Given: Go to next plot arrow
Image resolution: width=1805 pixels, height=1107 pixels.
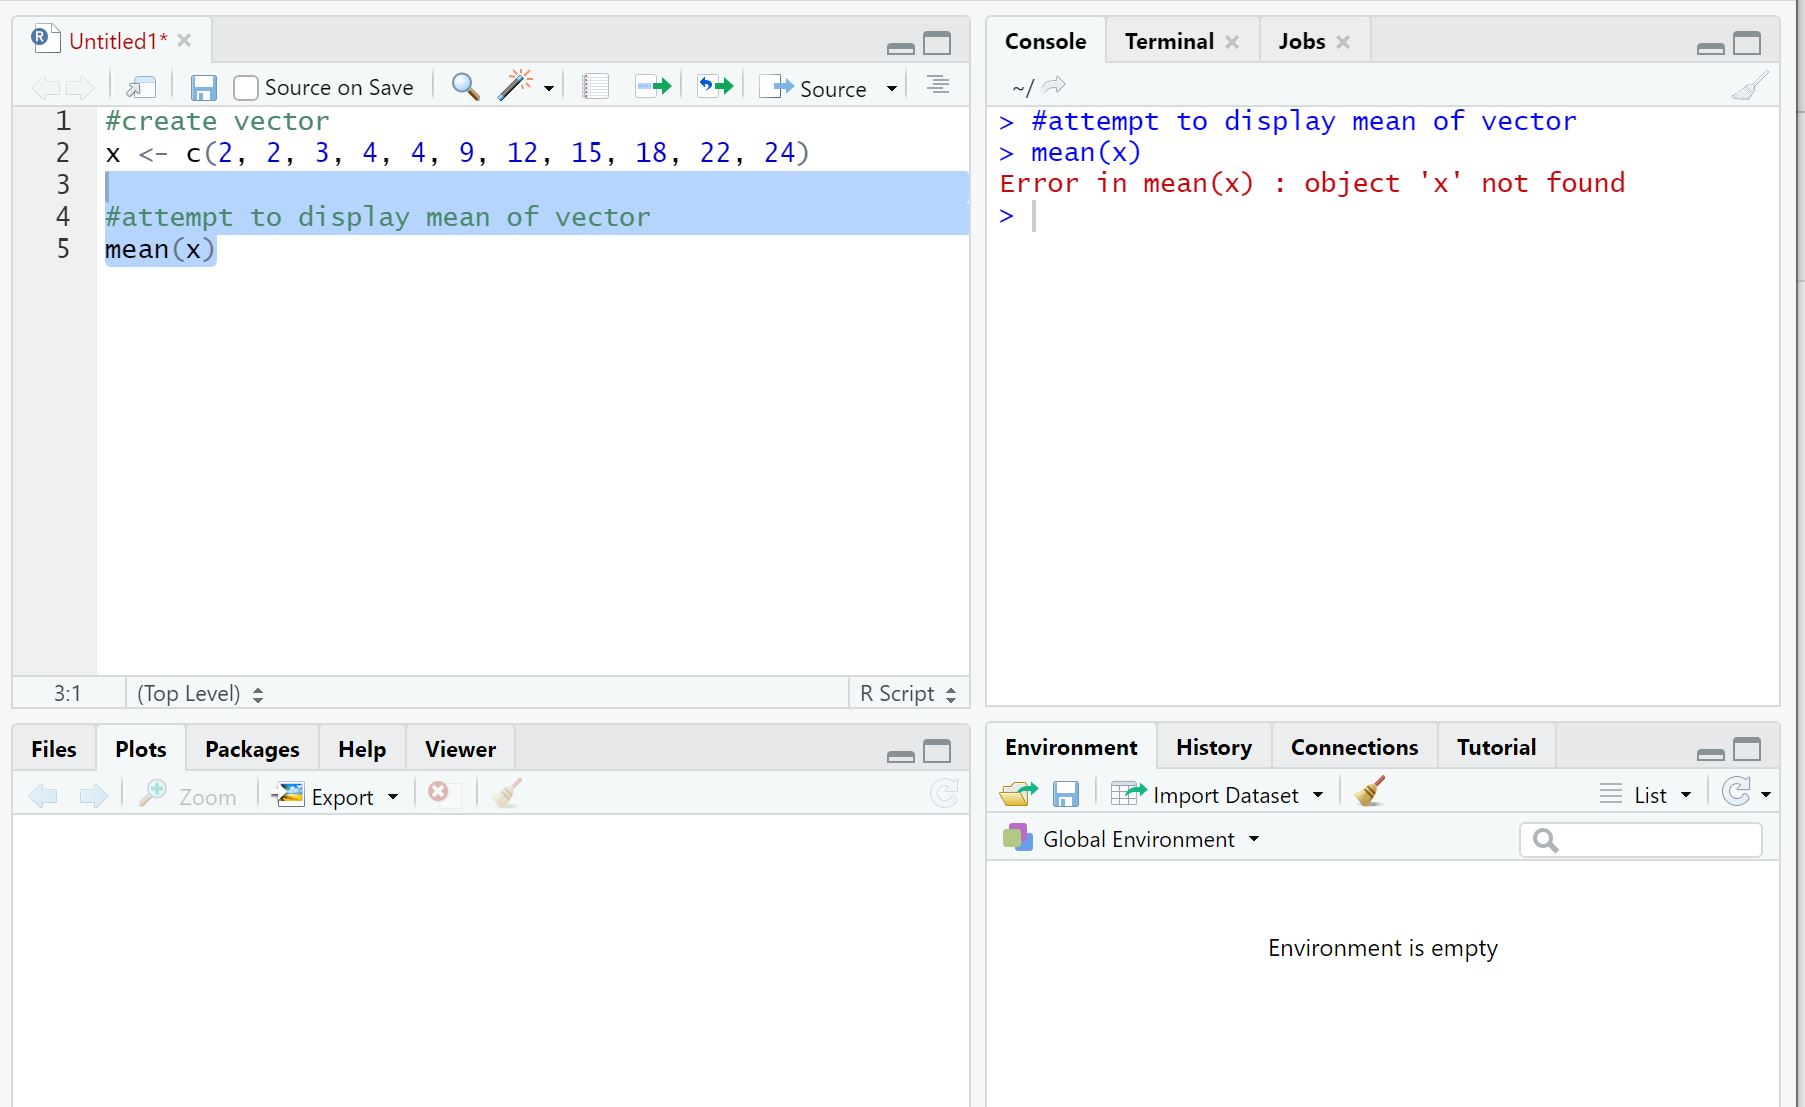Looking at the screenshot, I should [x=93, y=797].
